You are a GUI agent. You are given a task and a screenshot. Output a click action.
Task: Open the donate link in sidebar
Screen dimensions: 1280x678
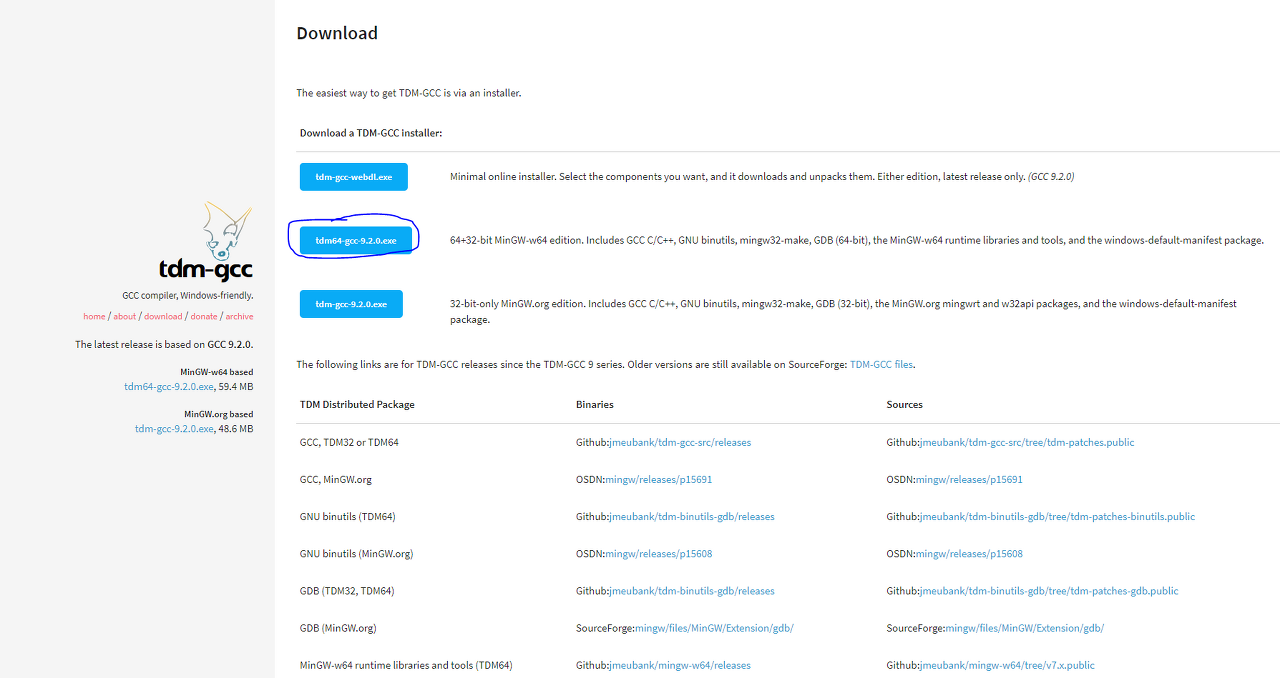pos(204,316)
